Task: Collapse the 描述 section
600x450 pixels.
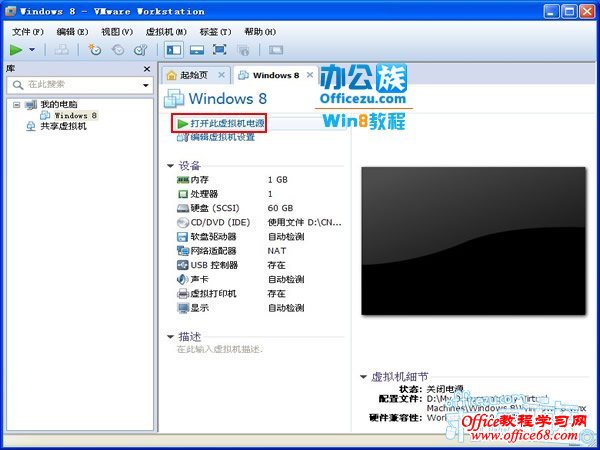Action: coord(170,337)
